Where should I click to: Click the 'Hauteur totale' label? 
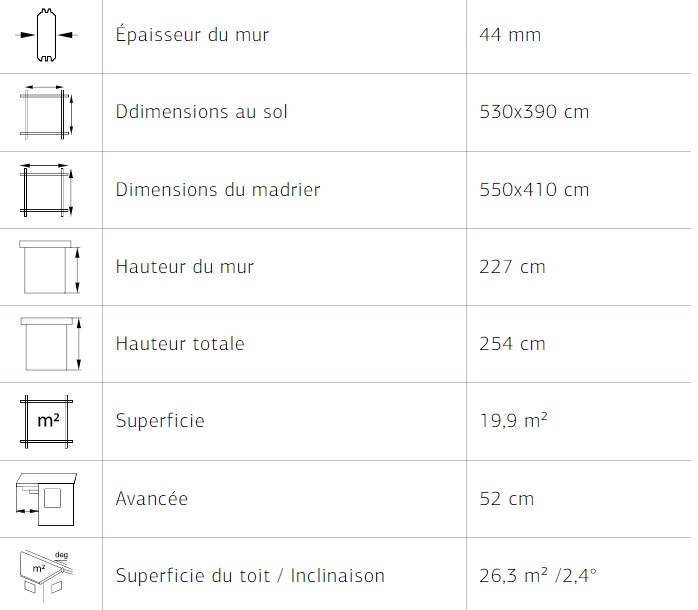pyautogui.click(x=180, y=343)
